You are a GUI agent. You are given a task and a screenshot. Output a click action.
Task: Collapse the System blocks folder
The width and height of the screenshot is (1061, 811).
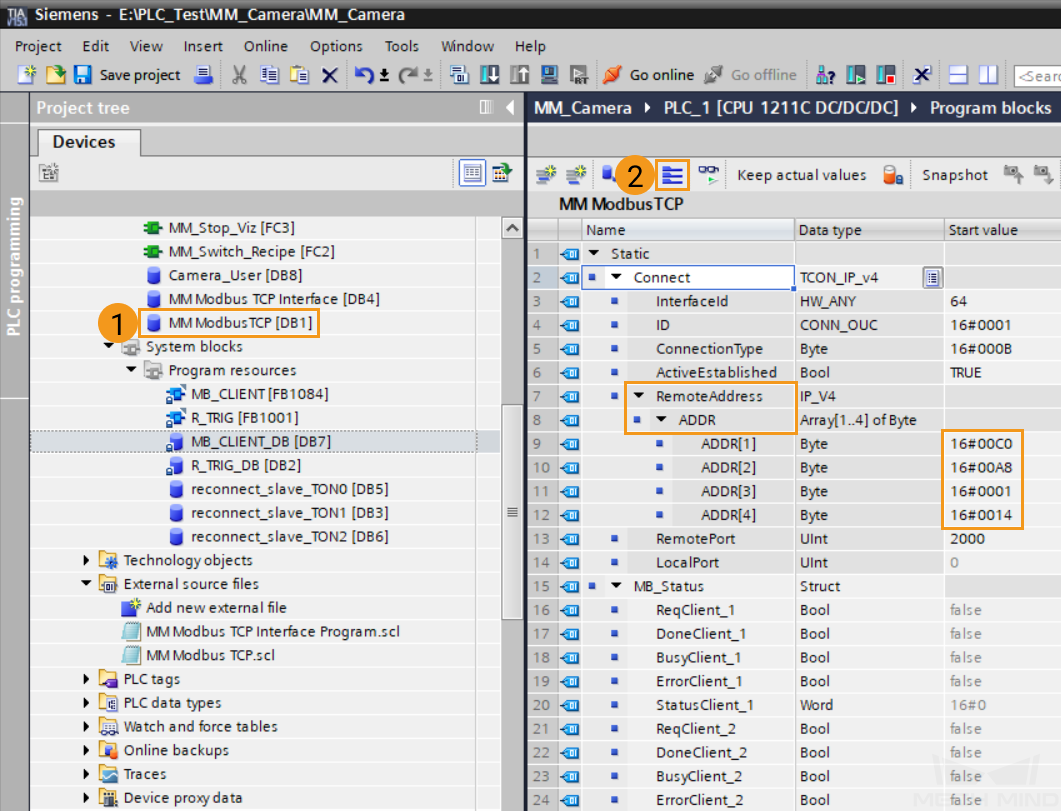tap(109, 347)
